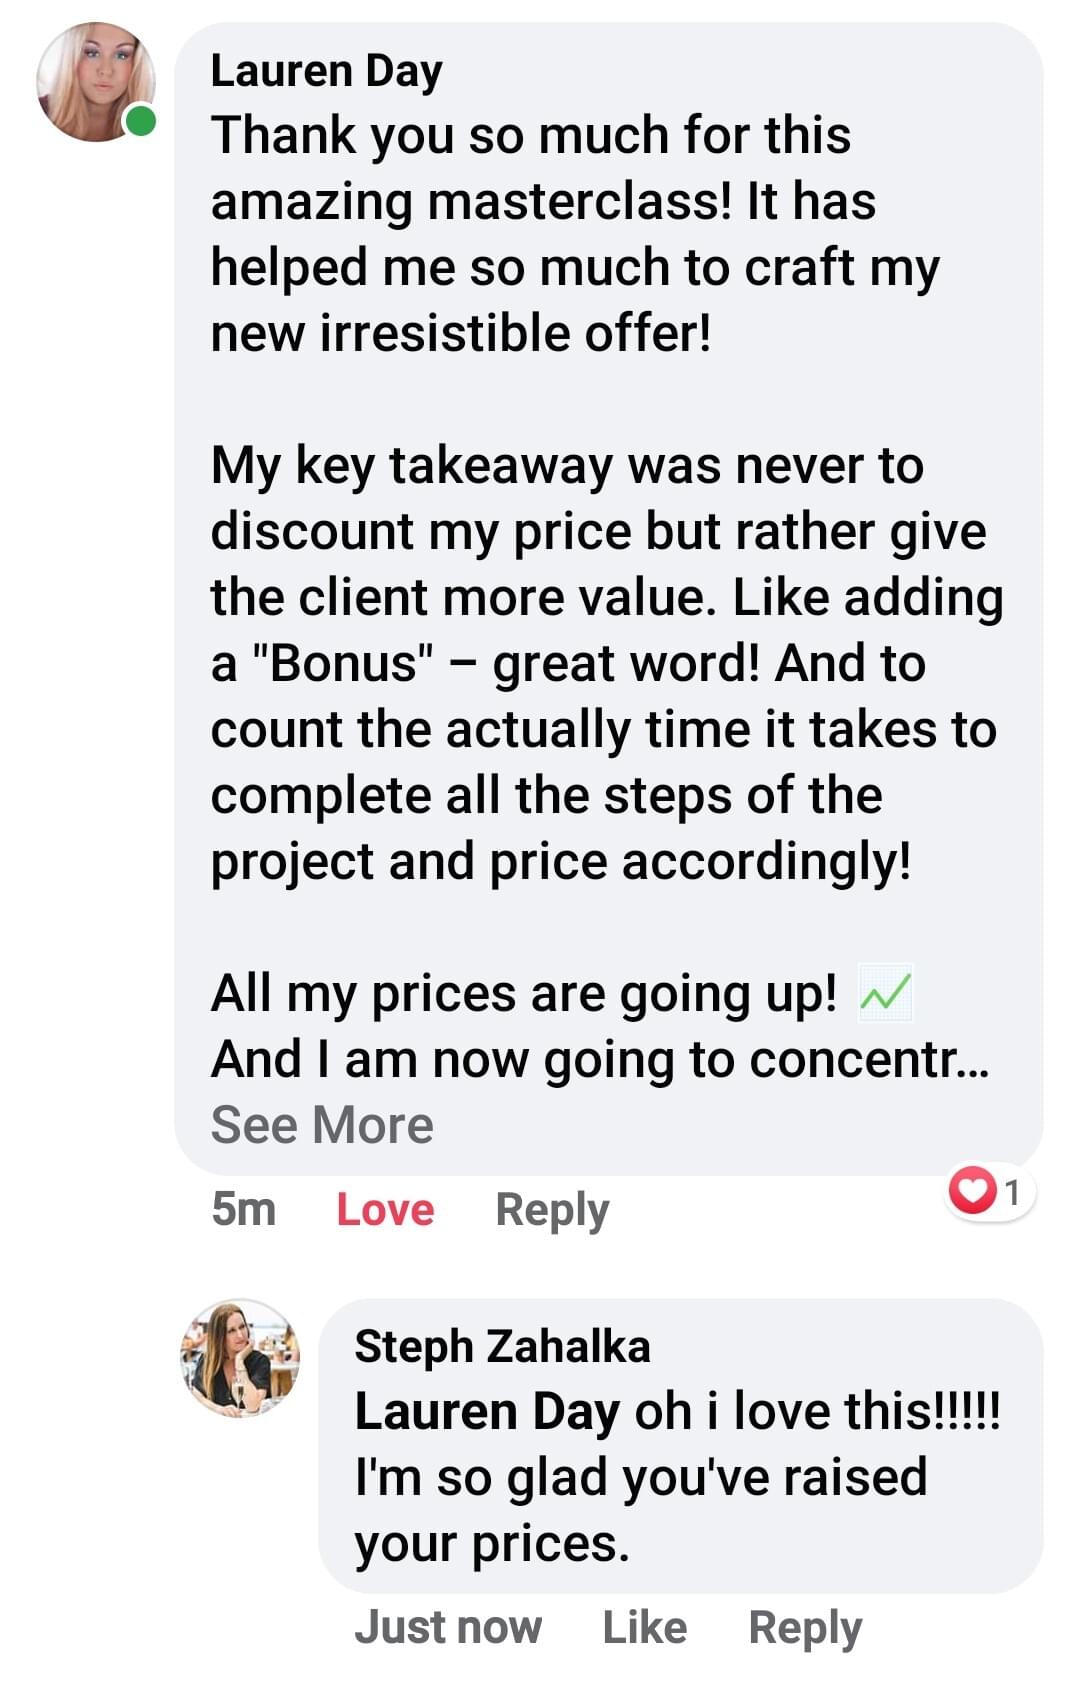Click the red heart reaction icon
The image size is (1080, 1689).
[971, 1190]
